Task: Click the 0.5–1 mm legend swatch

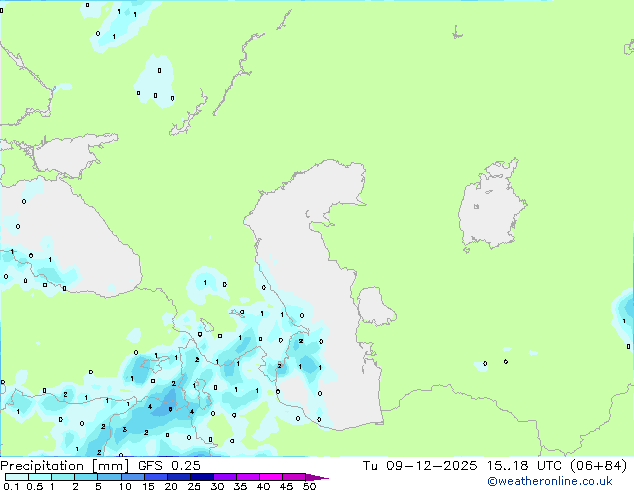Action: tap(40, 477)
